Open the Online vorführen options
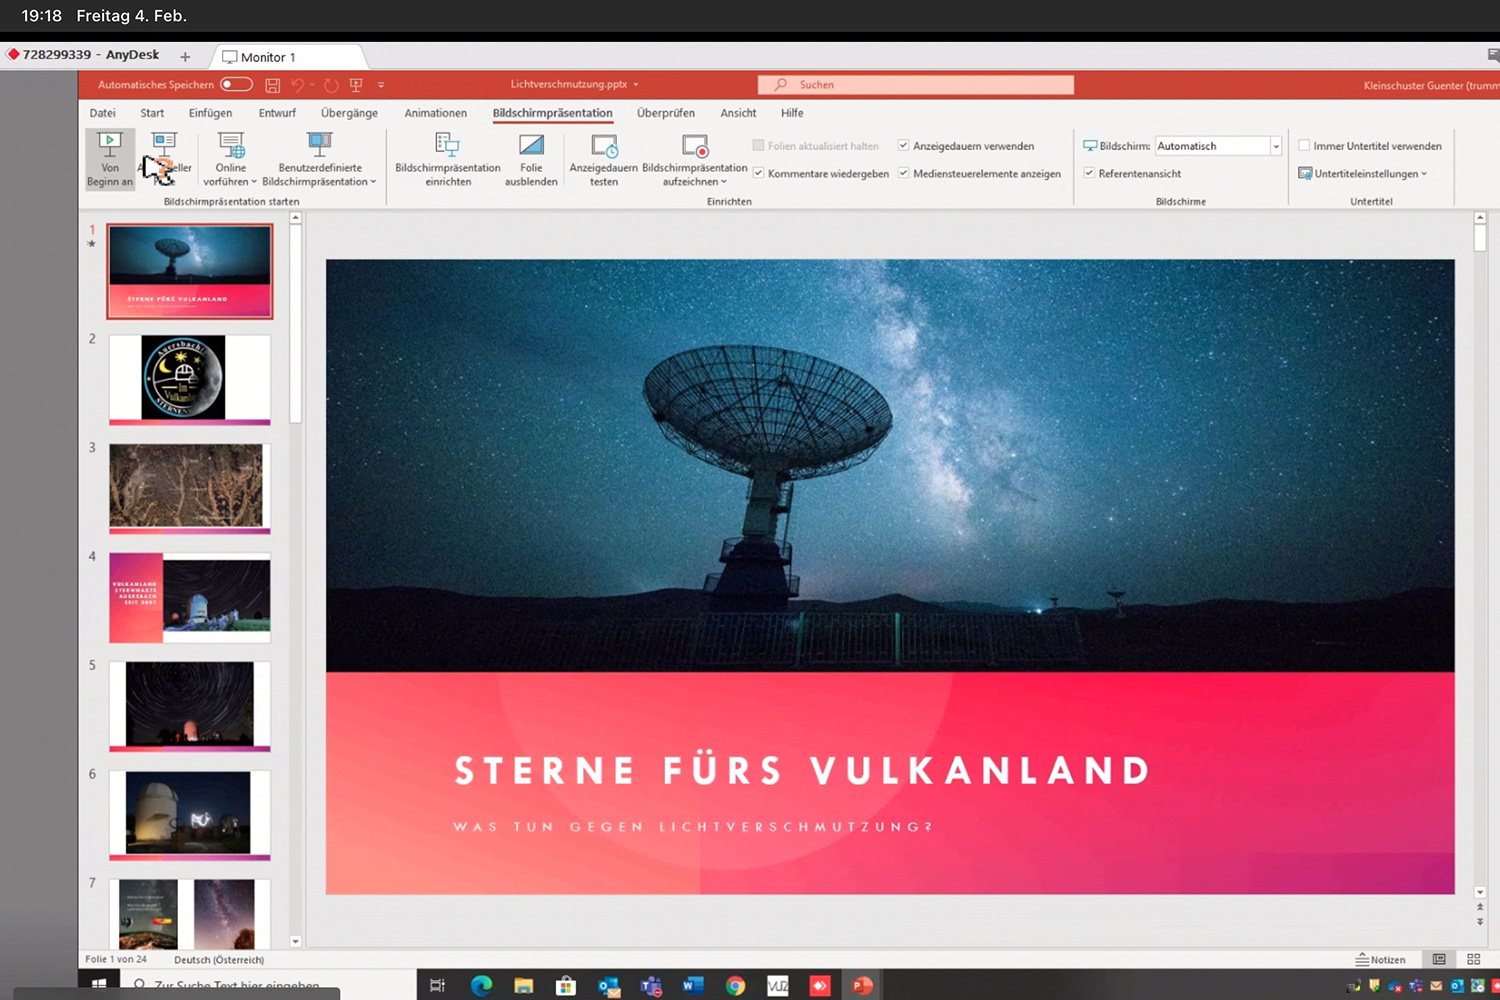Viewport: 1500px width, 1000px height. (231, 159)
